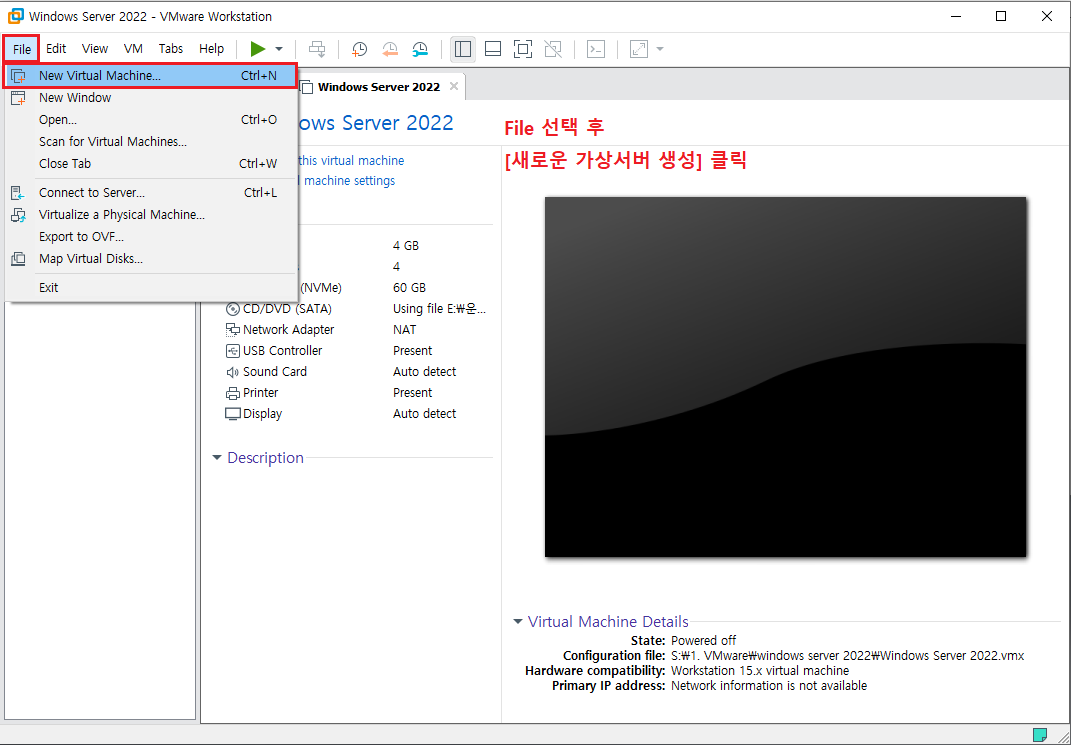Open the VM menu

[133, 48]
